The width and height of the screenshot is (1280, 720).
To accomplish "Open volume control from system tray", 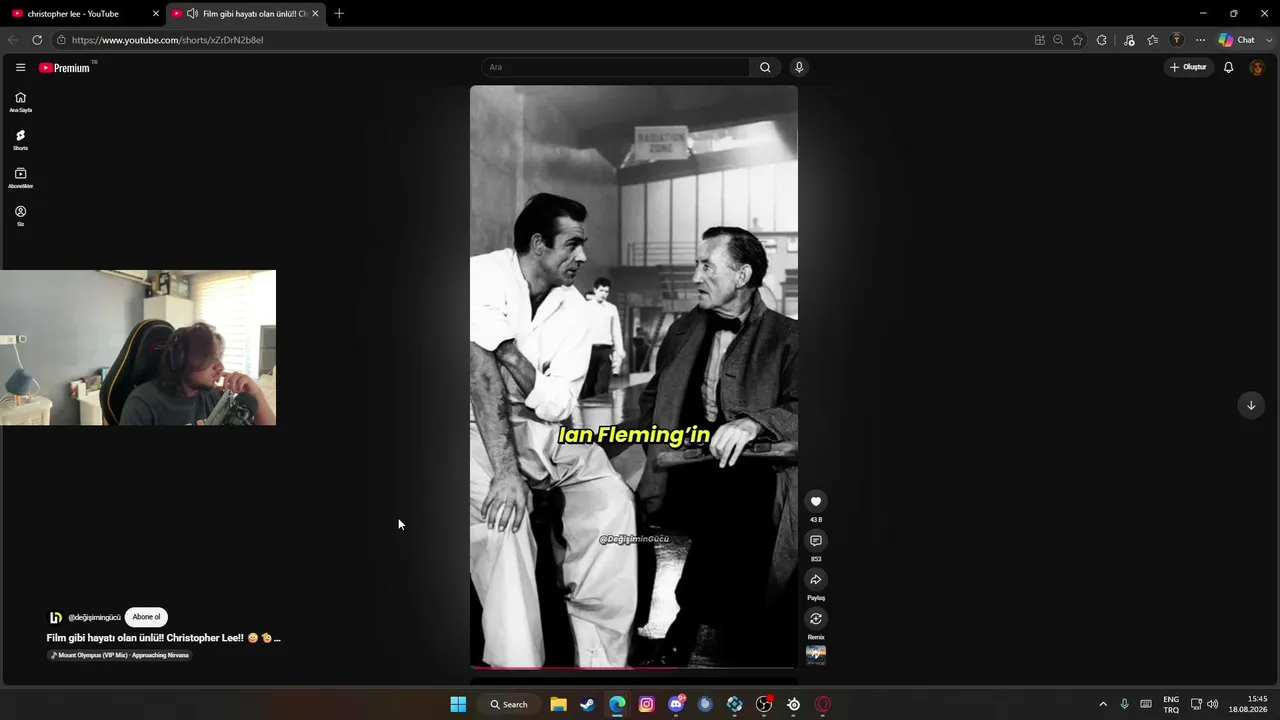I will pyautogui.click(x=1213, y=704).
